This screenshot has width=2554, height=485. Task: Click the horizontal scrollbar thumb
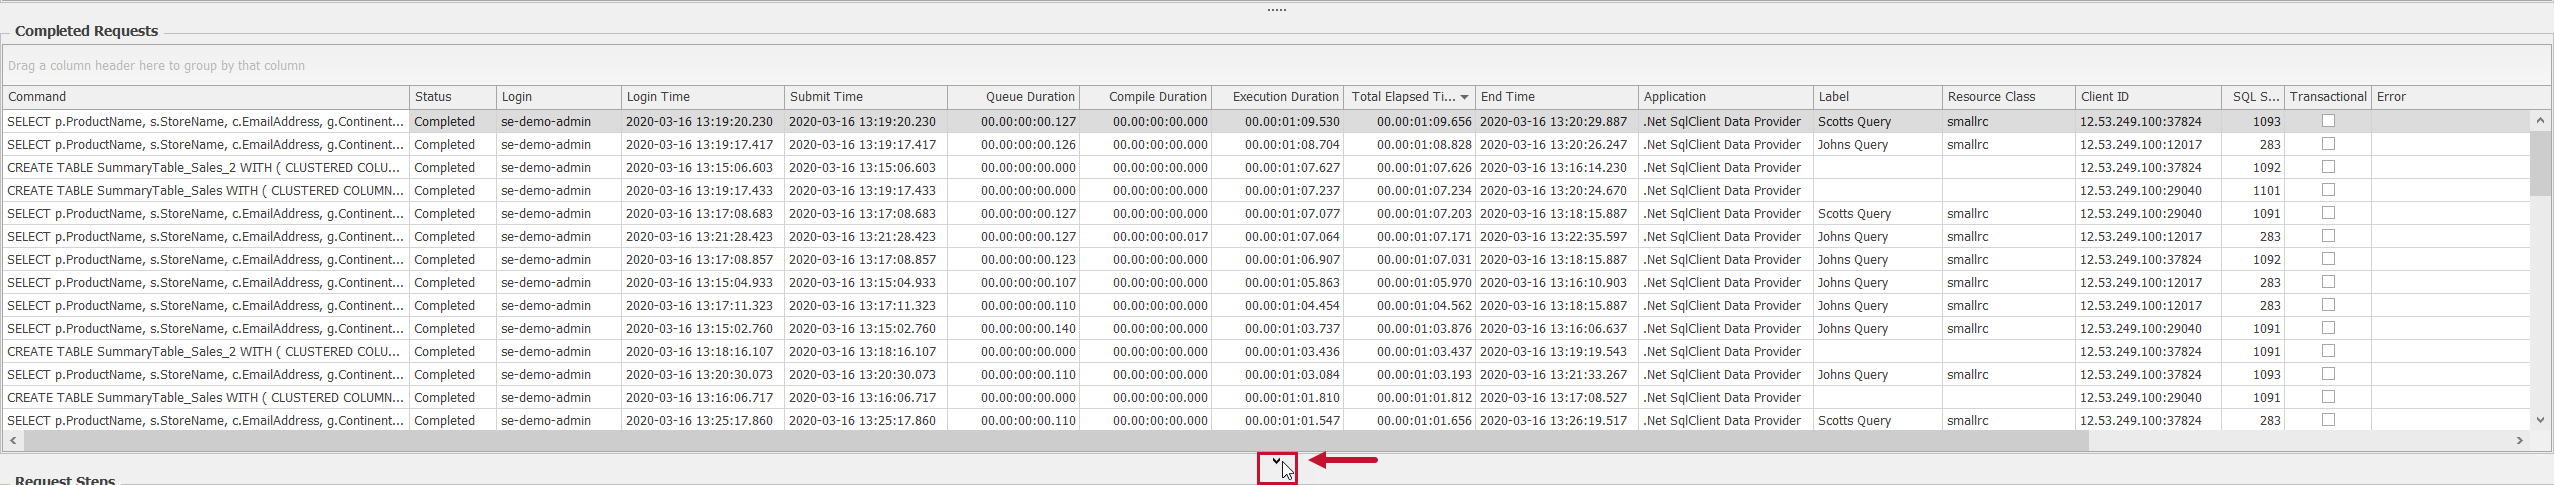pyautogui.click(x=1056, y=440)
